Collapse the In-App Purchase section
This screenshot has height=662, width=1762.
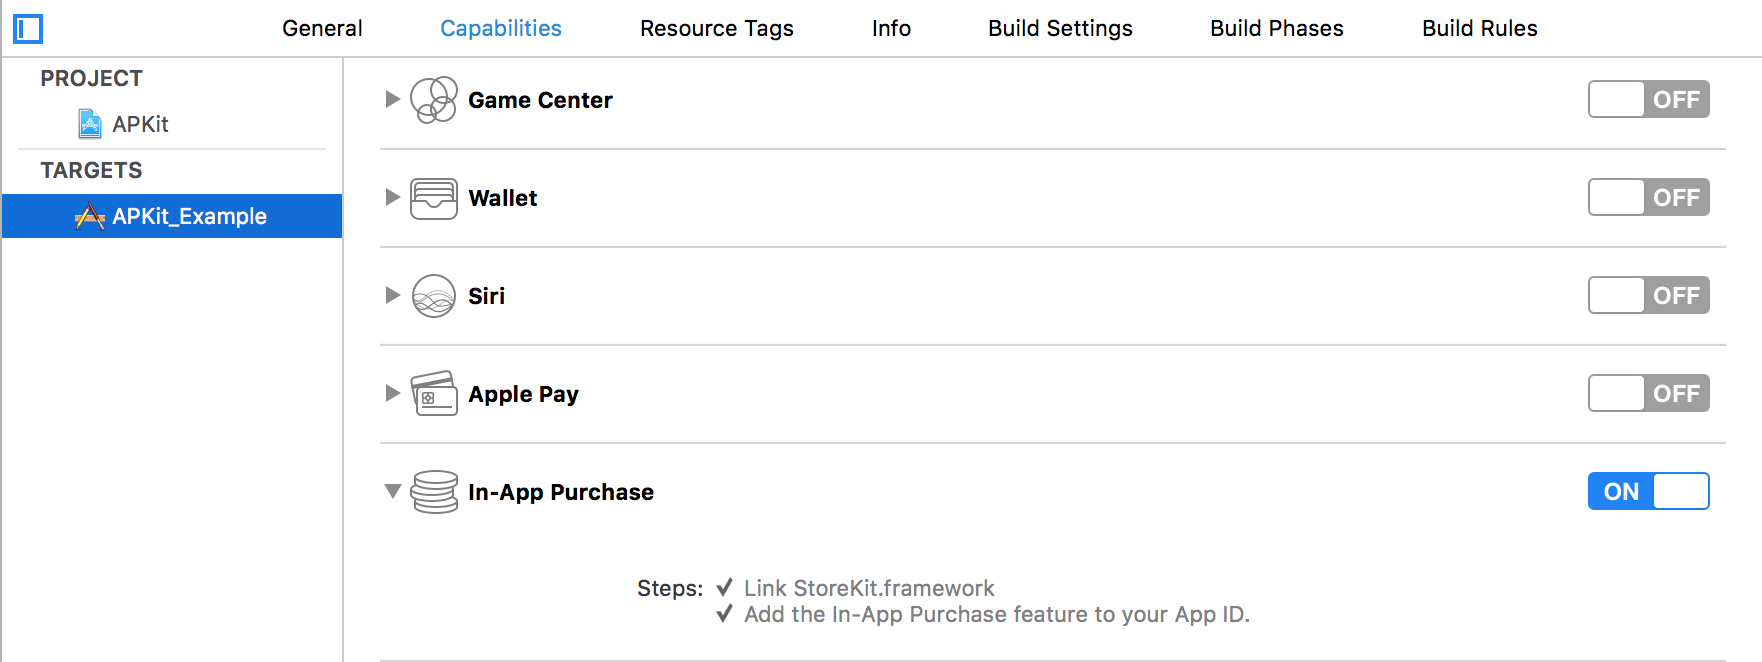click(x=393, y=492)
